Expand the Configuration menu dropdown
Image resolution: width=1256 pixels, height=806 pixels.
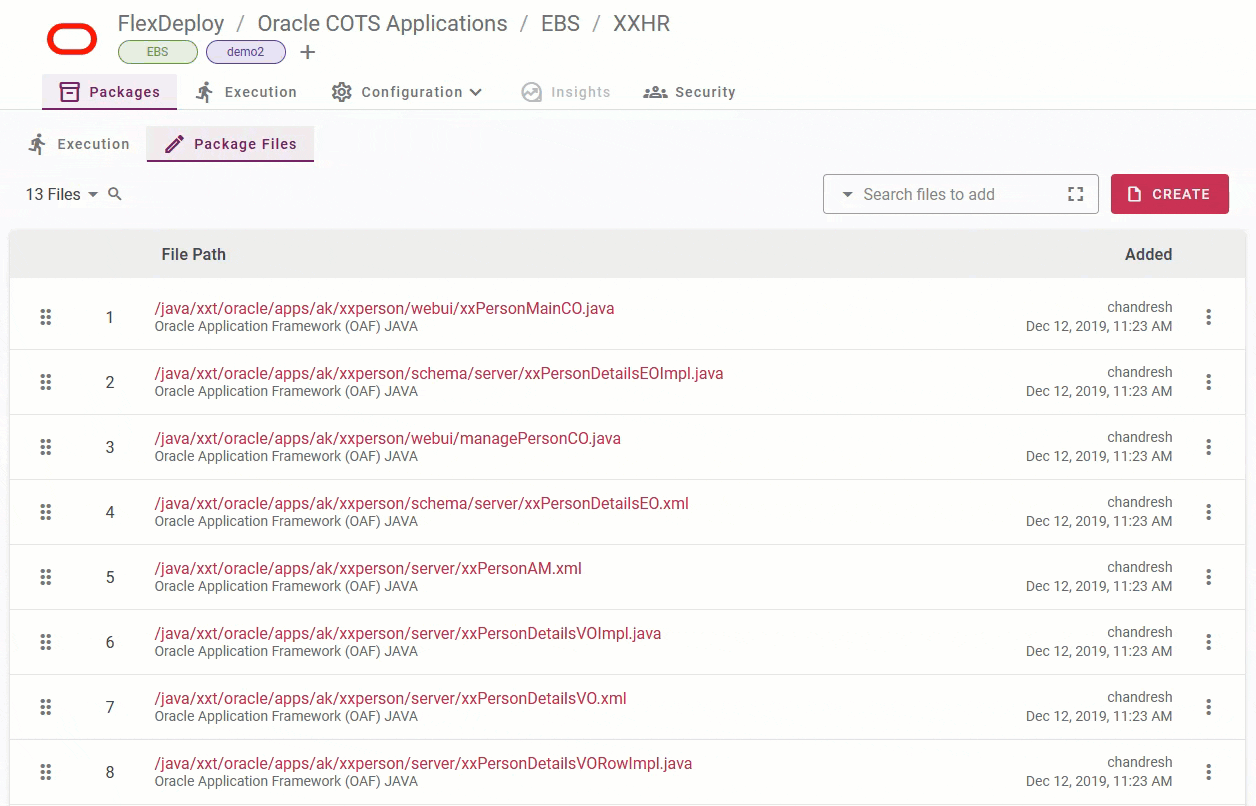pyautogui.click(x=407, y=92)
